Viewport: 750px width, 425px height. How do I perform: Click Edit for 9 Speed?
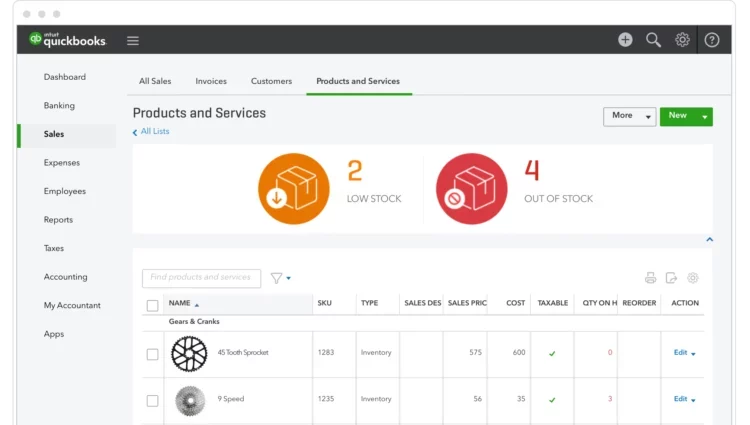[680, 399]
